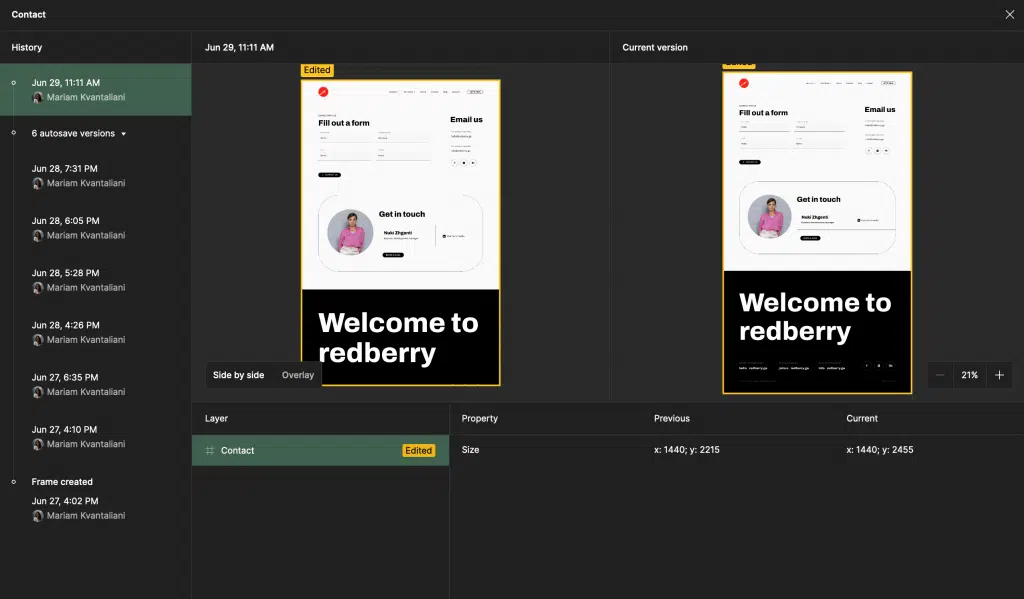Zoom out with the minus icon
Viewport: 1024px width, 599px height.
[x=940, y=375]
